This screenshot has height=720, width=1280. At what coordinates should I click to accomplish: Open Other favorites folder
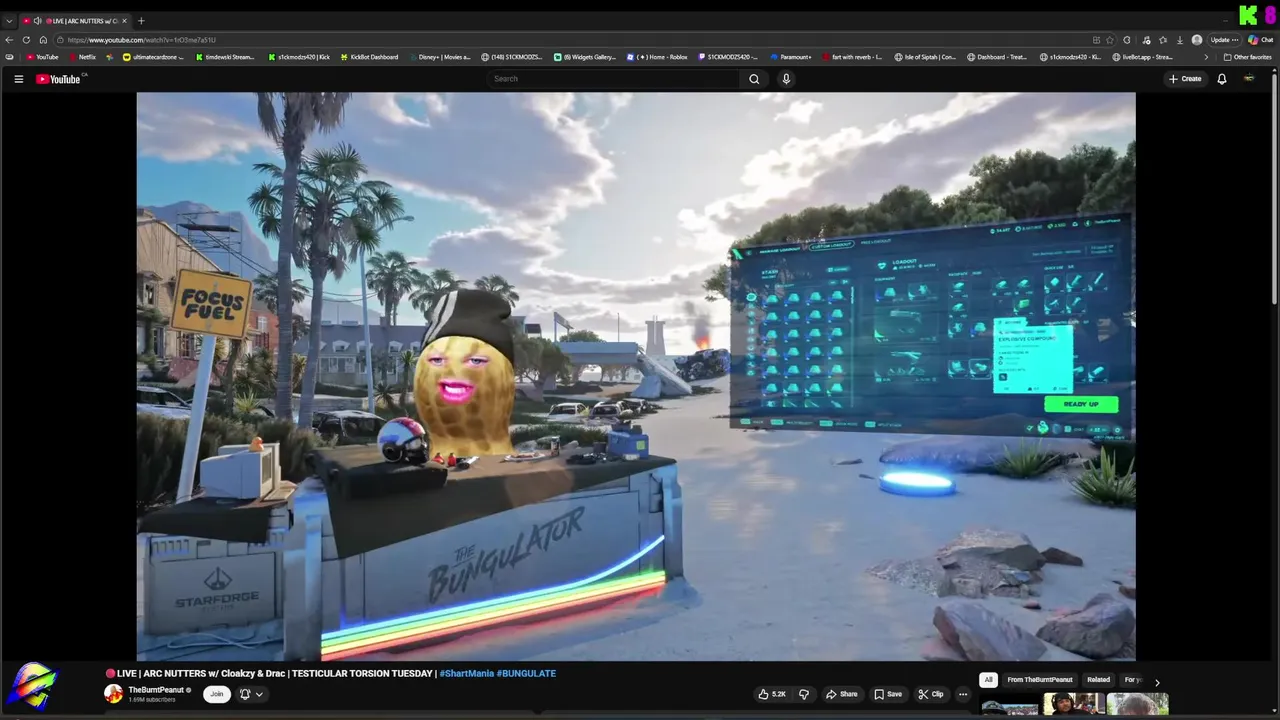tap(1247, 57)
